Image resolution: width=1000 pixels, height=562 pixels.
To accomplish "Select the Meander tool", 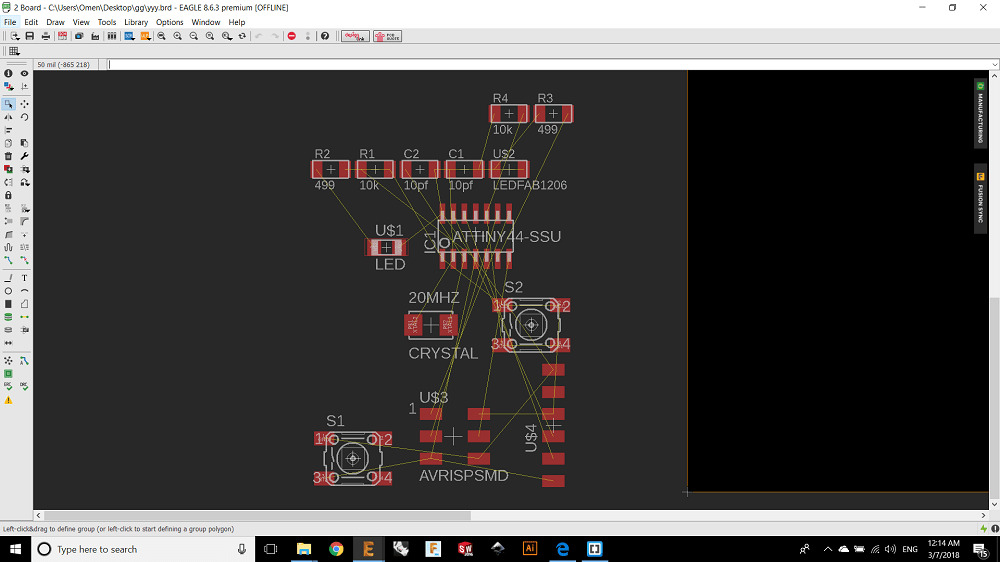I will [8, 248].
